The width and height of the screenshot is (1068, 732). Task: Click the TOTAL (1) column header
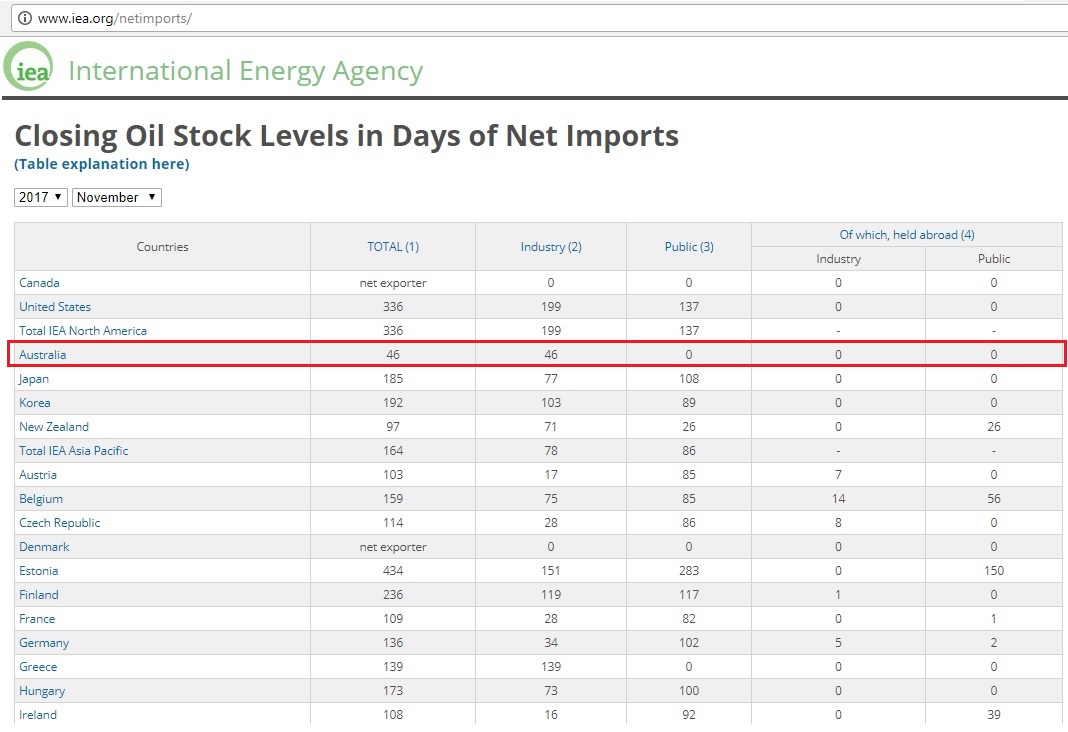tap(393, 247)
